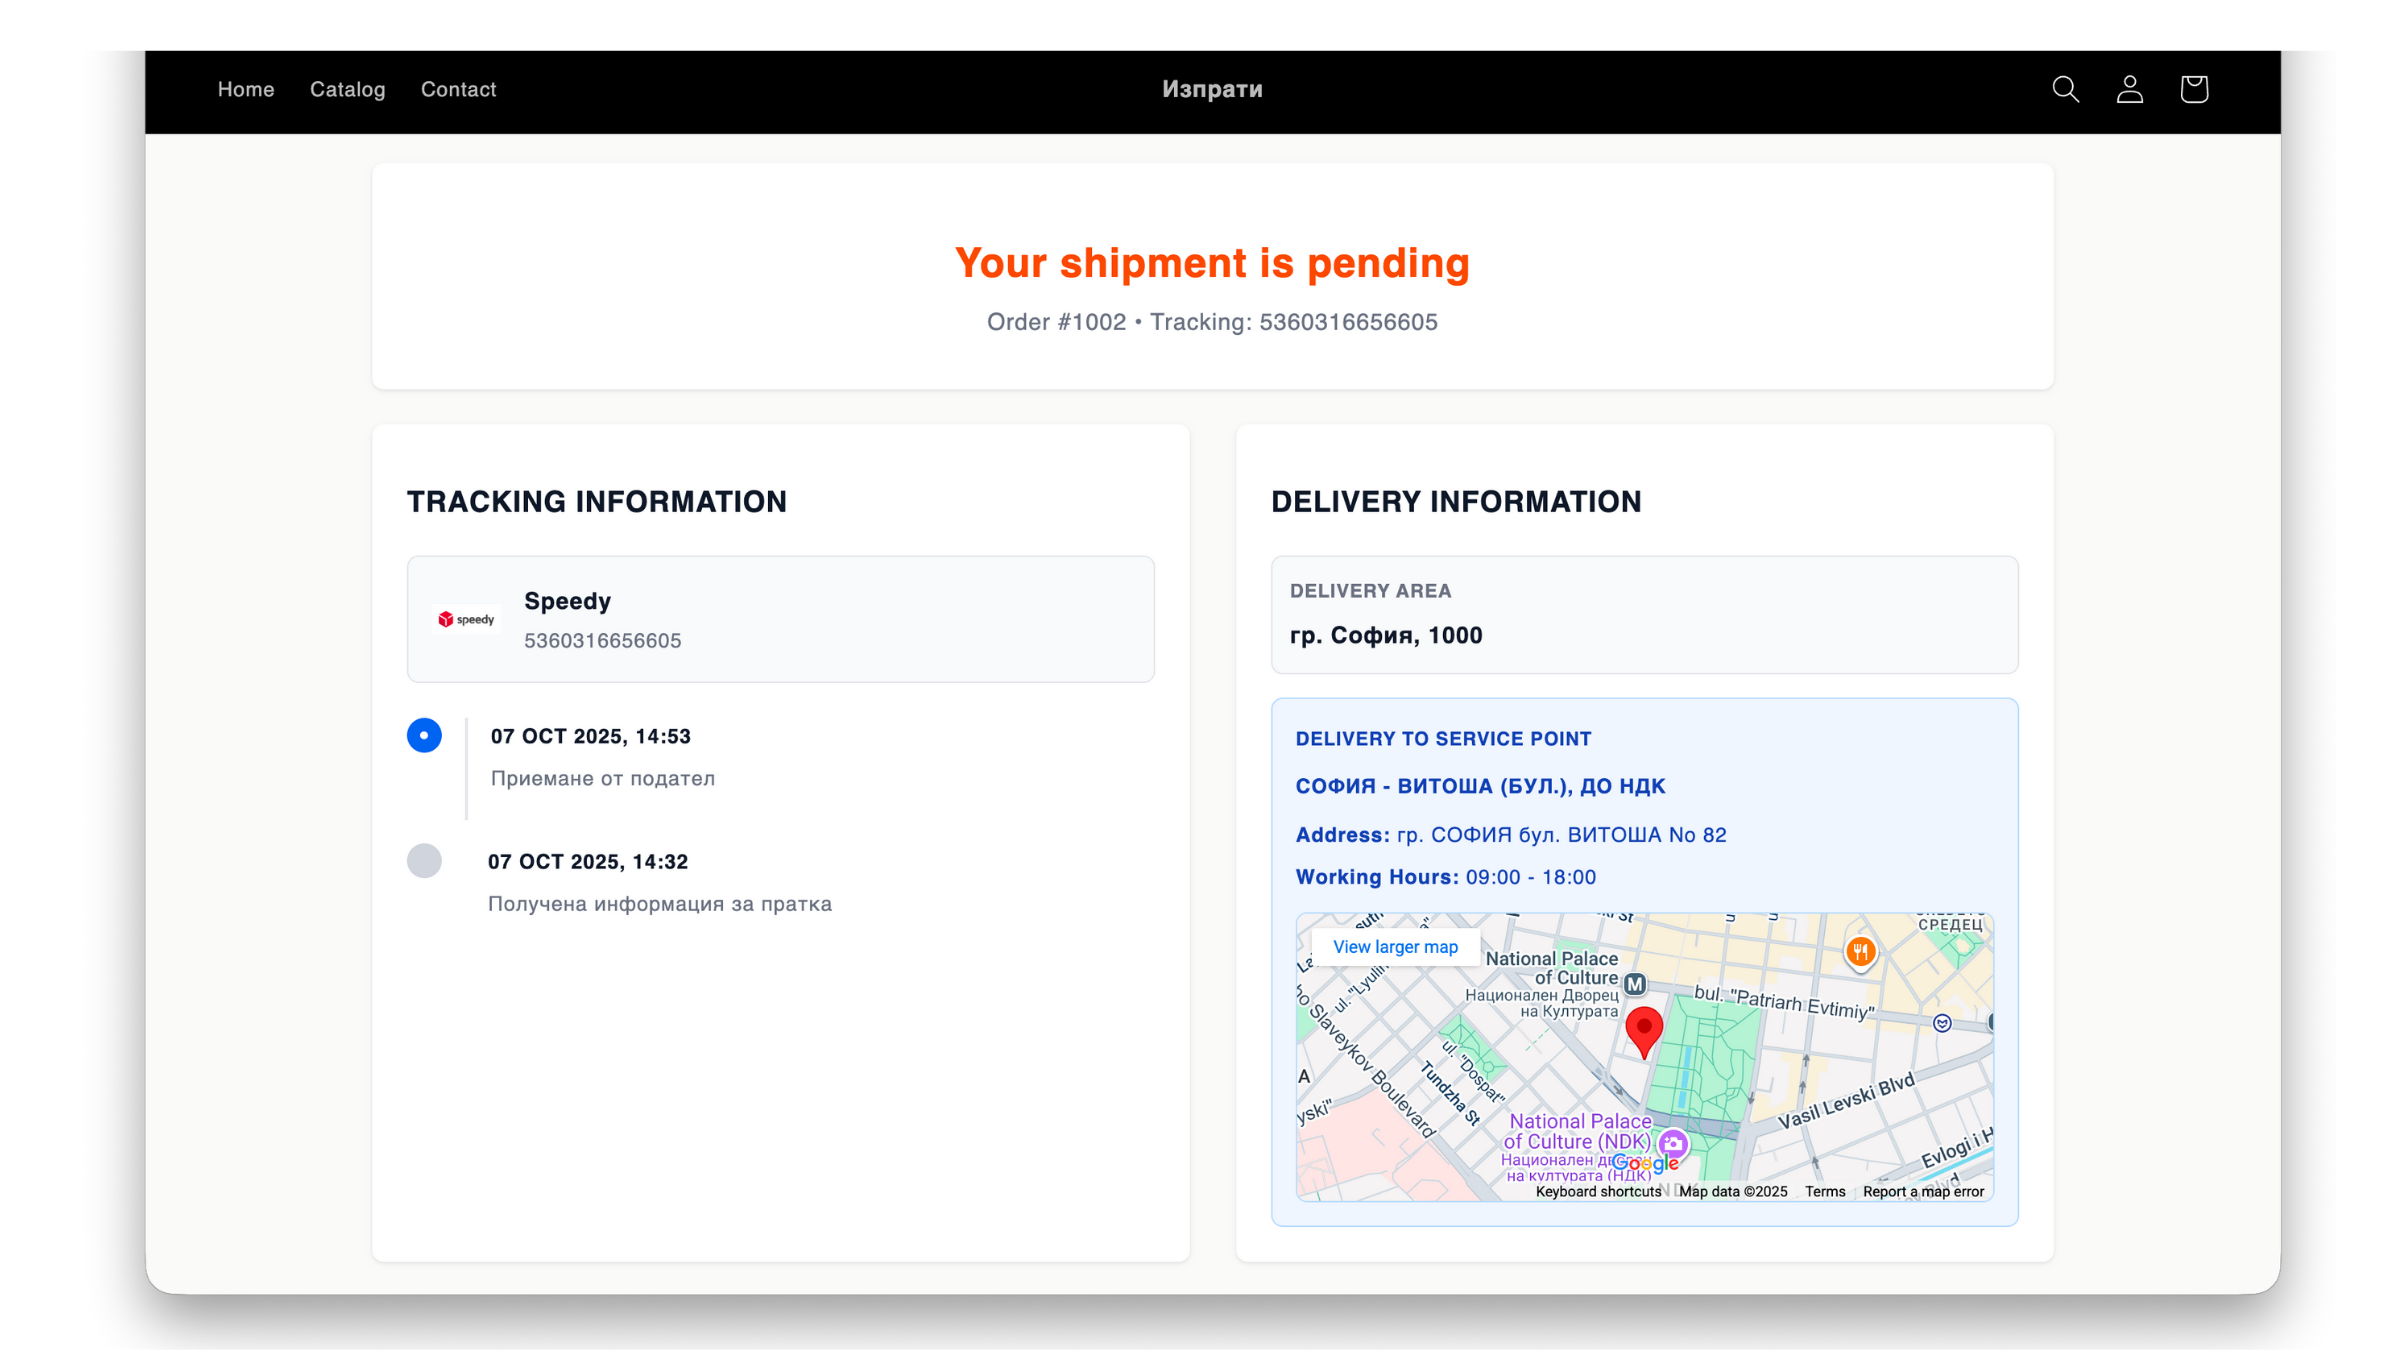This screenshot has width=2400, height=1350.
Task: Click the Speedy carrier logo
Action: (x=467, y=619)
